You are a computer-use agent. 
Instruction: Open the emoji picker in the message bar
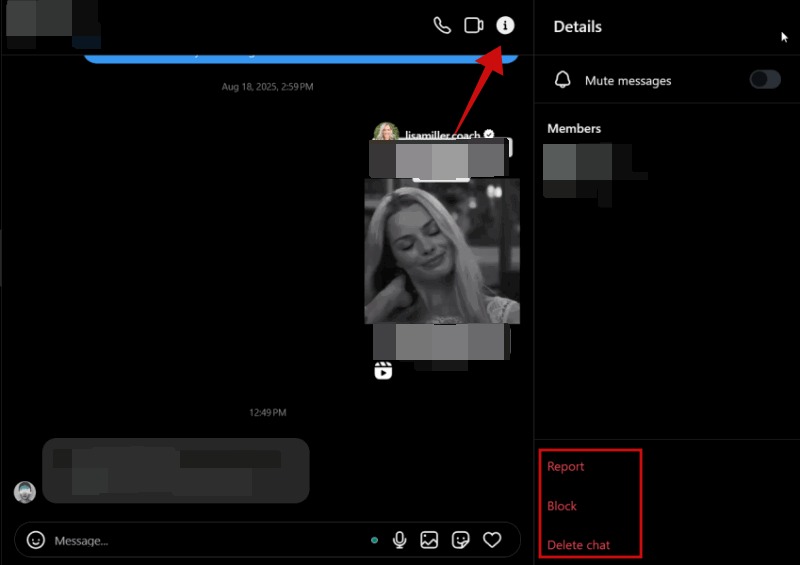point(36,540)
